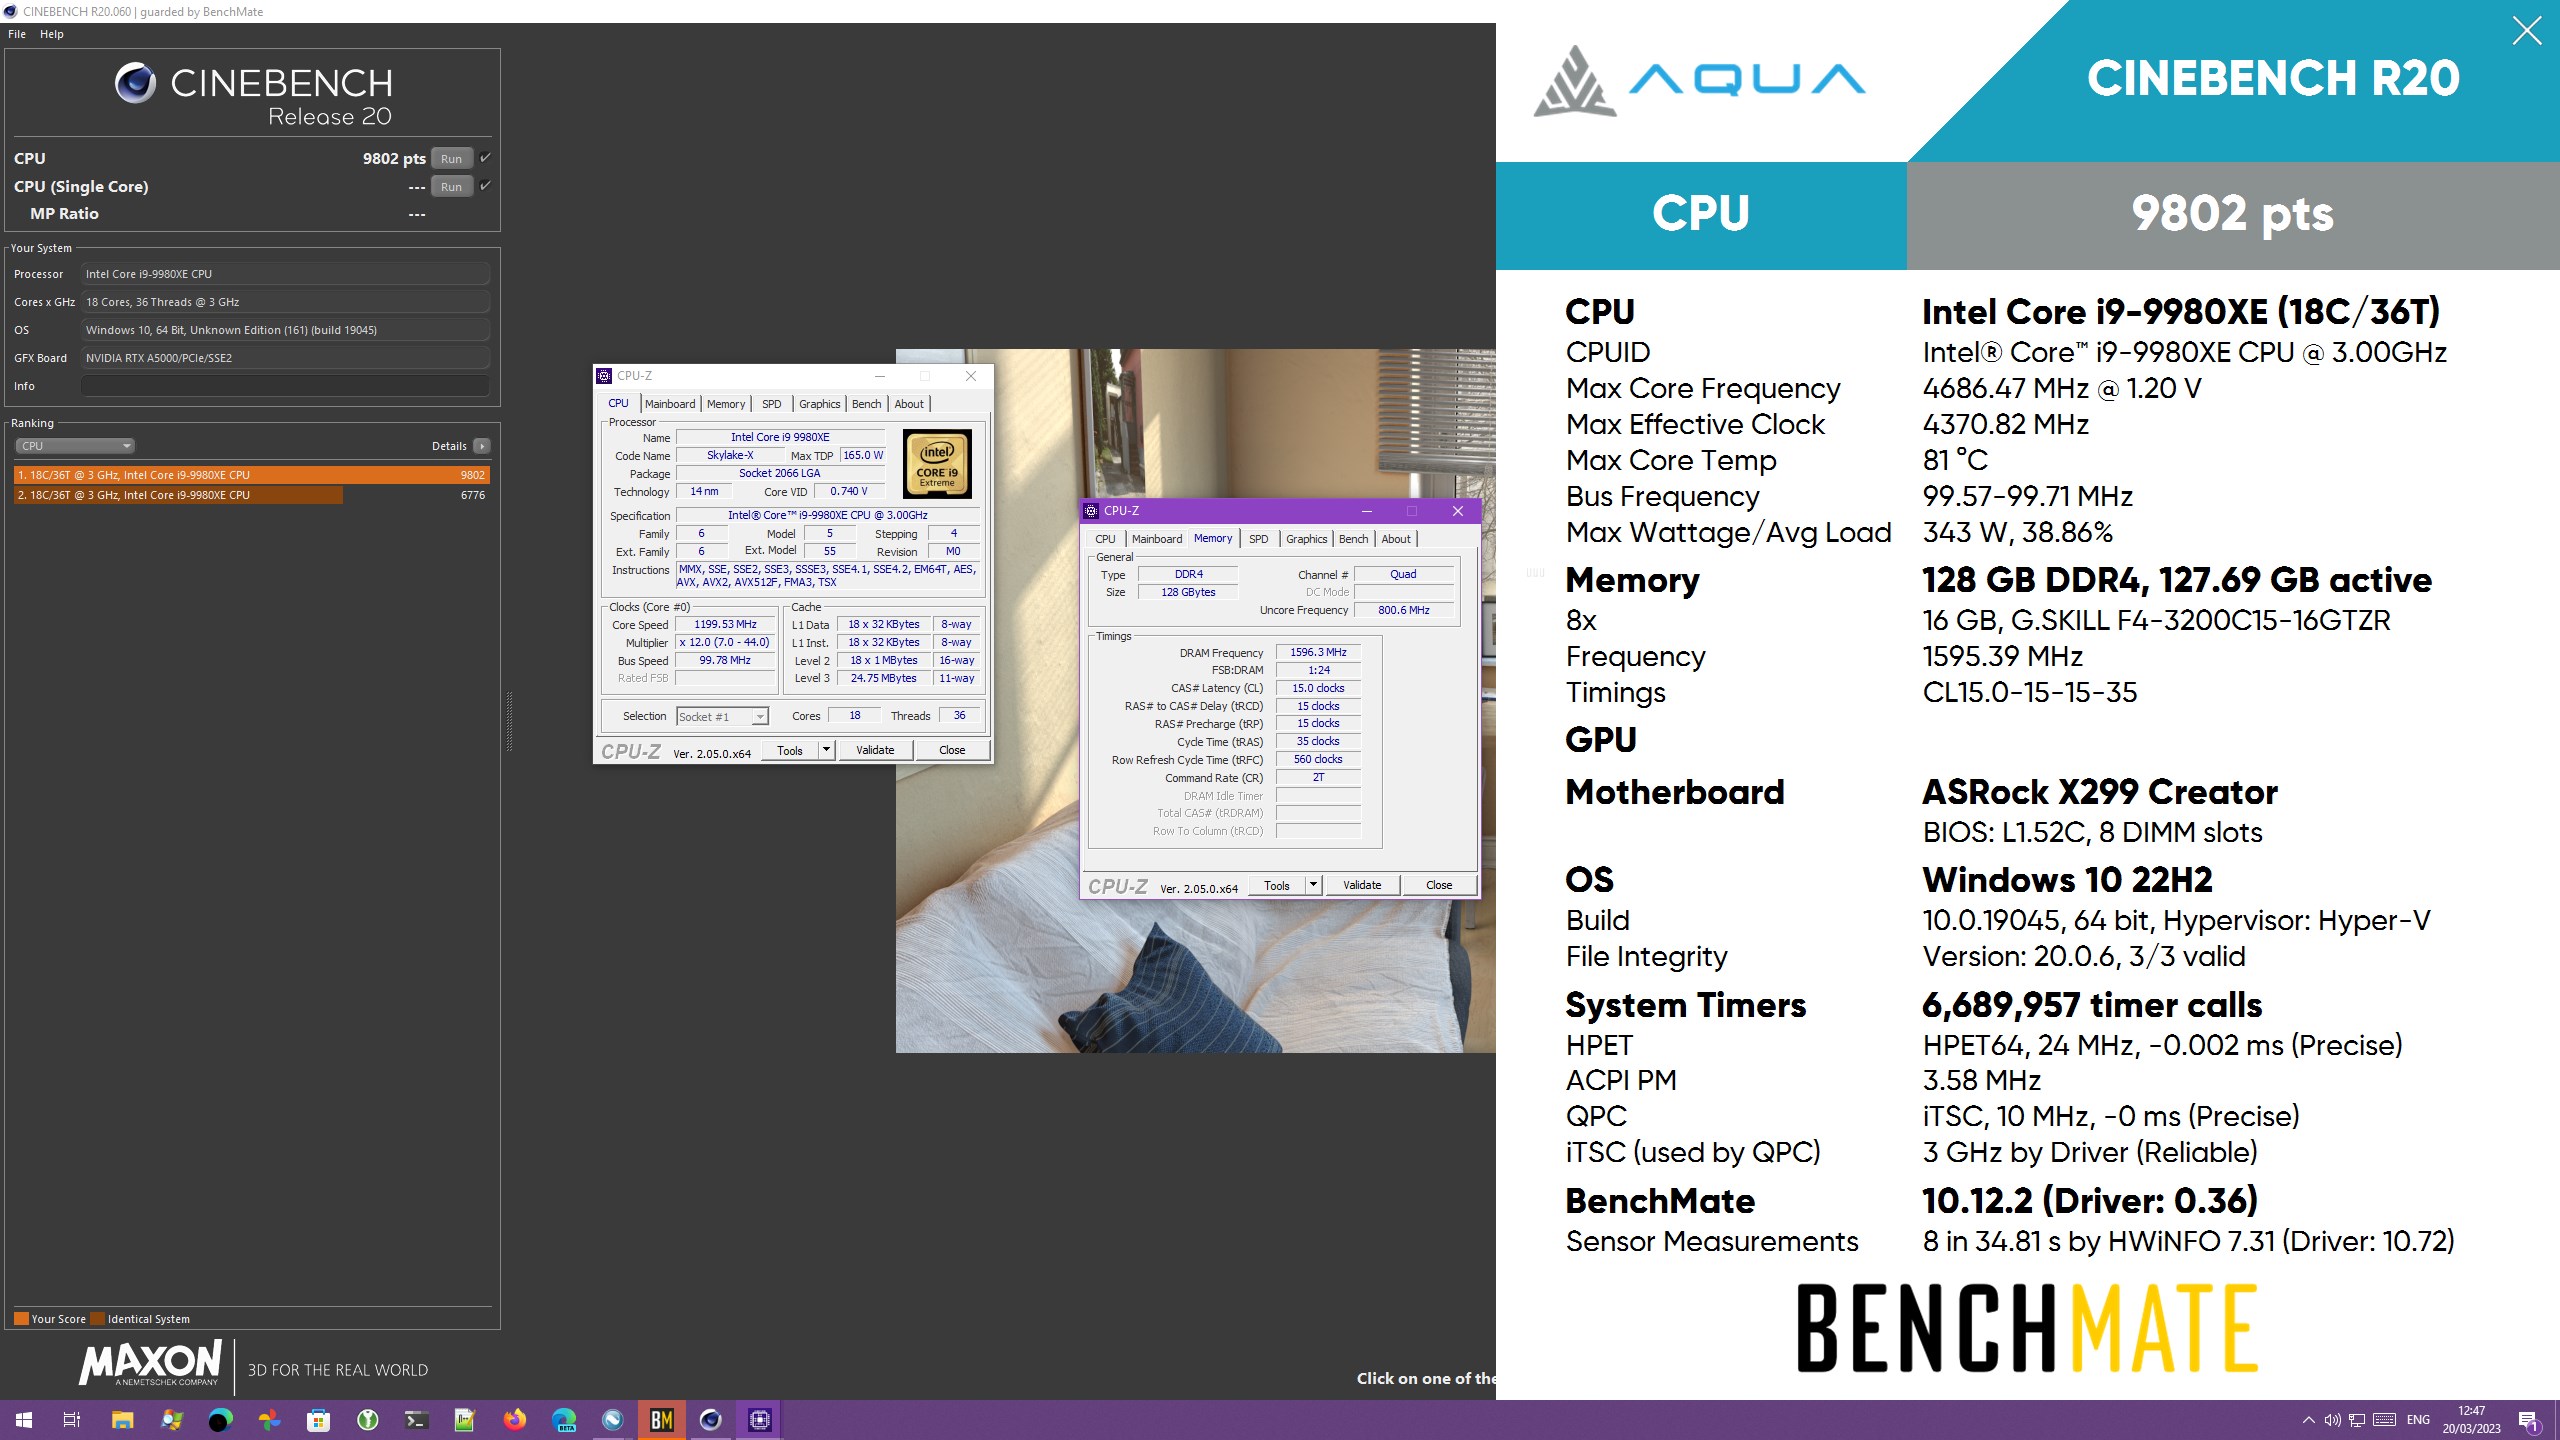
Task: Switch to SPD tab in CPU-Z Memory window
Action: 1259,539
